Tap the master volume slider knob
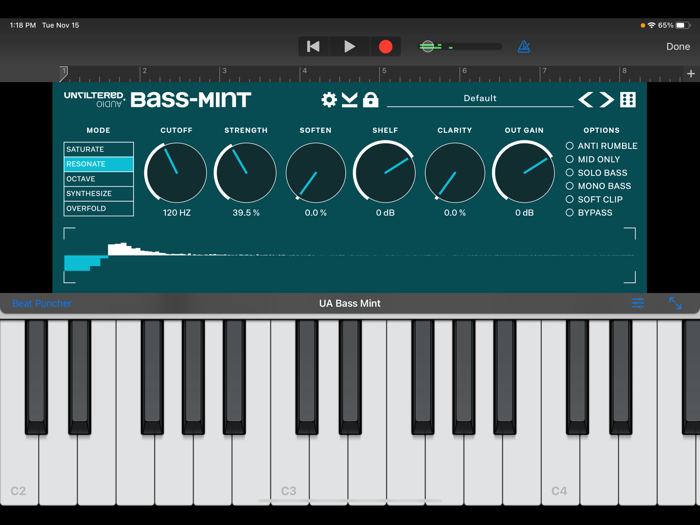 pos(427,46)
